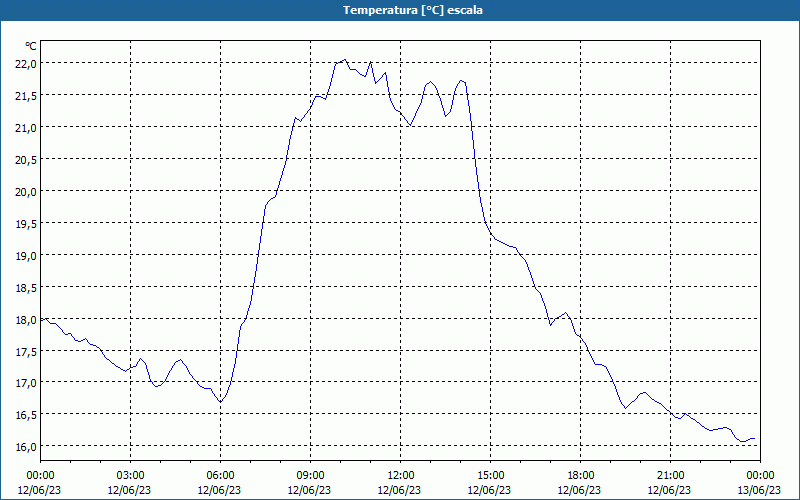Screen dimensions: 800x500
Task: Select the 21,0 y-axis label
Action: click(x=26, y=128)
